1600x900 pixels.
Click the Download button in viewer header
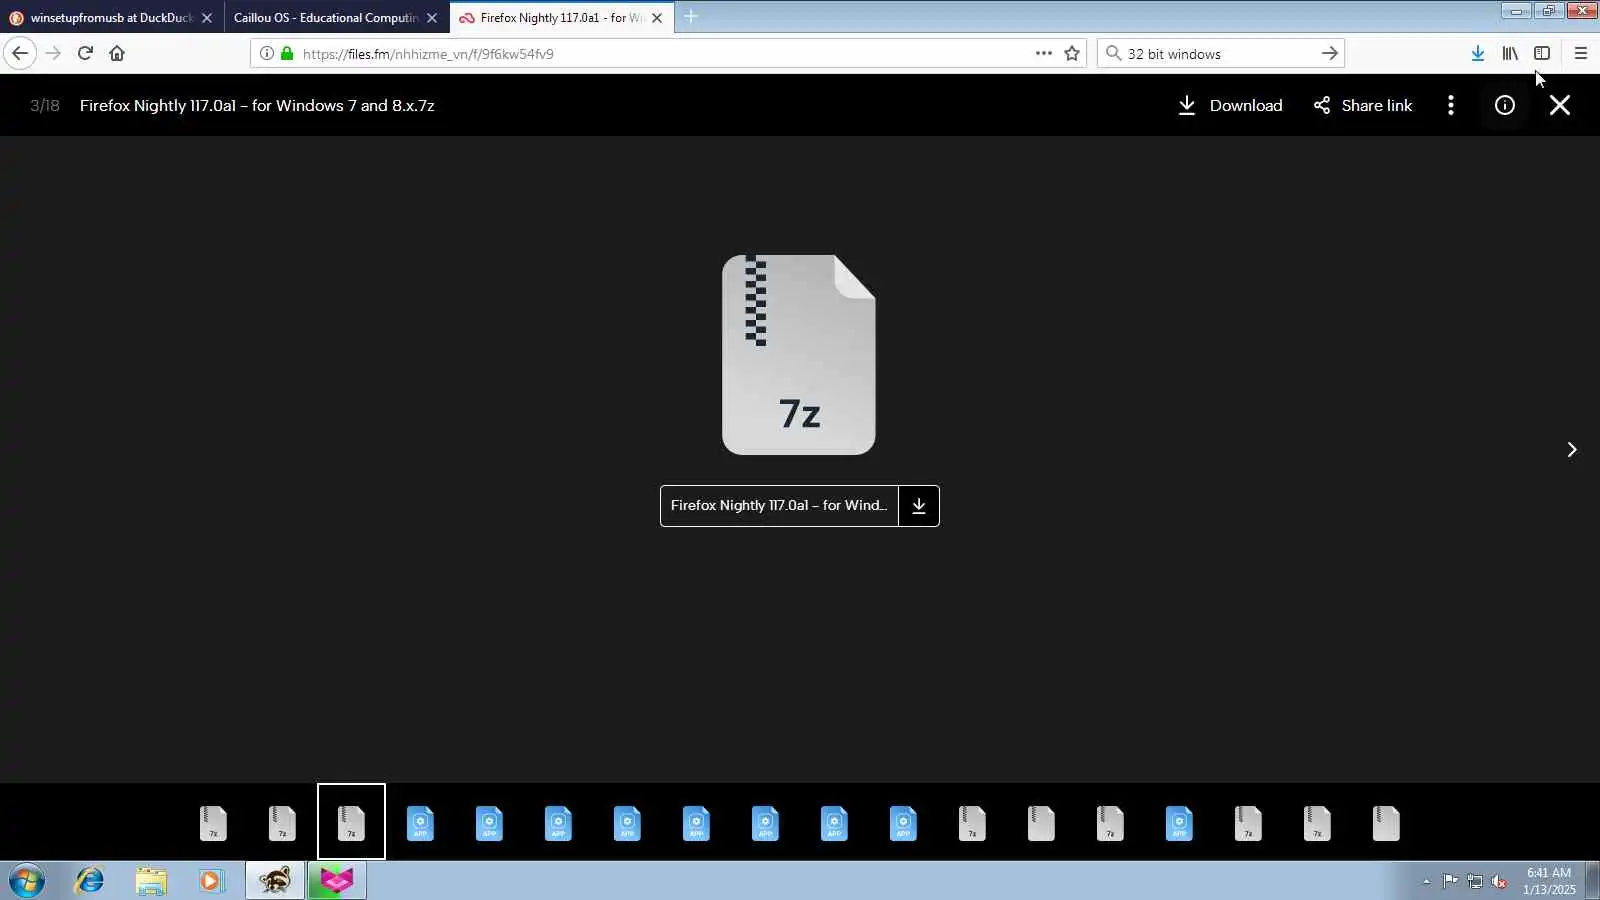tap(1230, 105)
